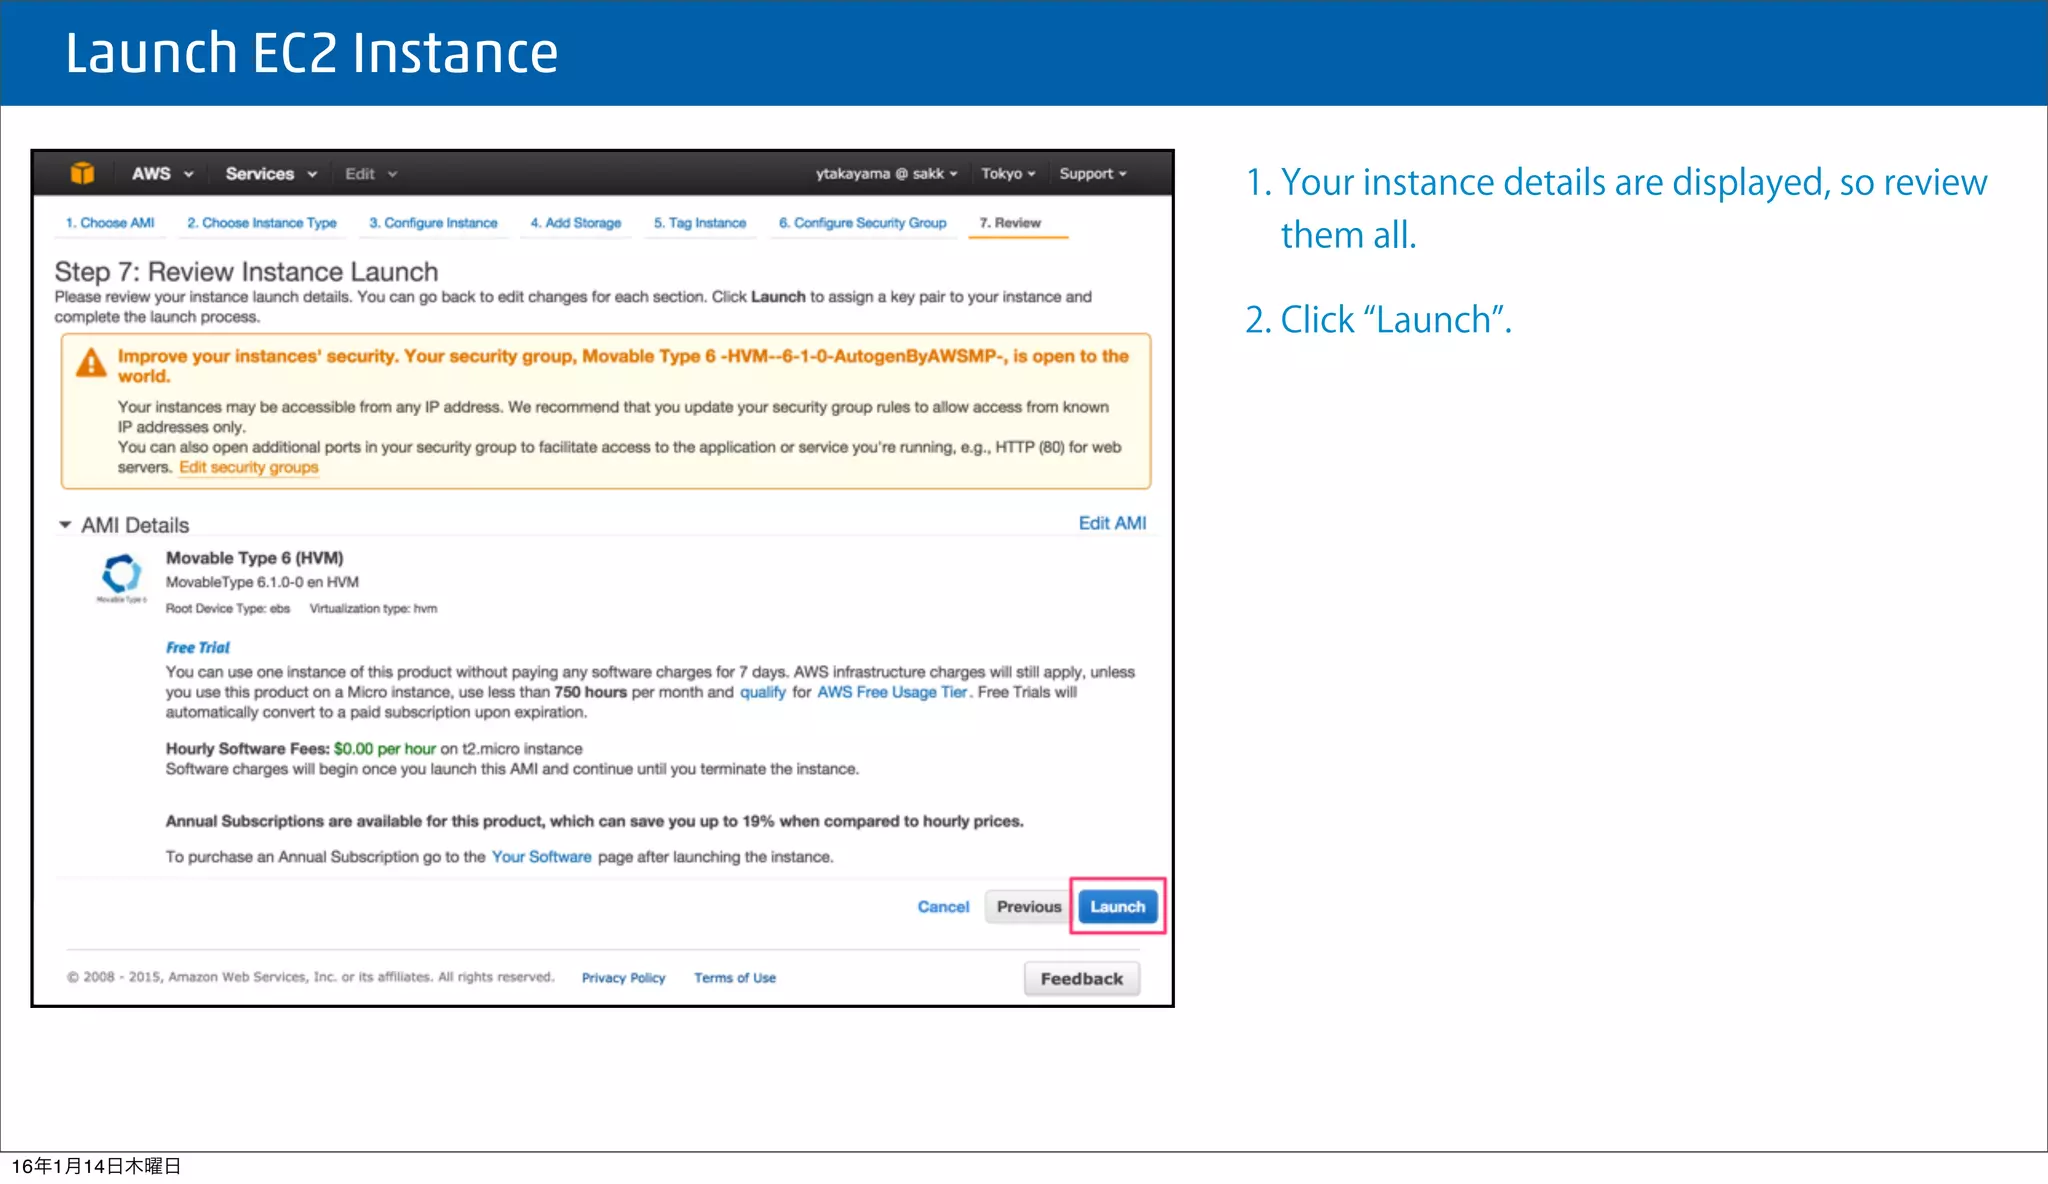Click the MovableType 6.1.0-0 en HVM text
This screenshot has width=2048, height=1184.
(x=262, y=582)
